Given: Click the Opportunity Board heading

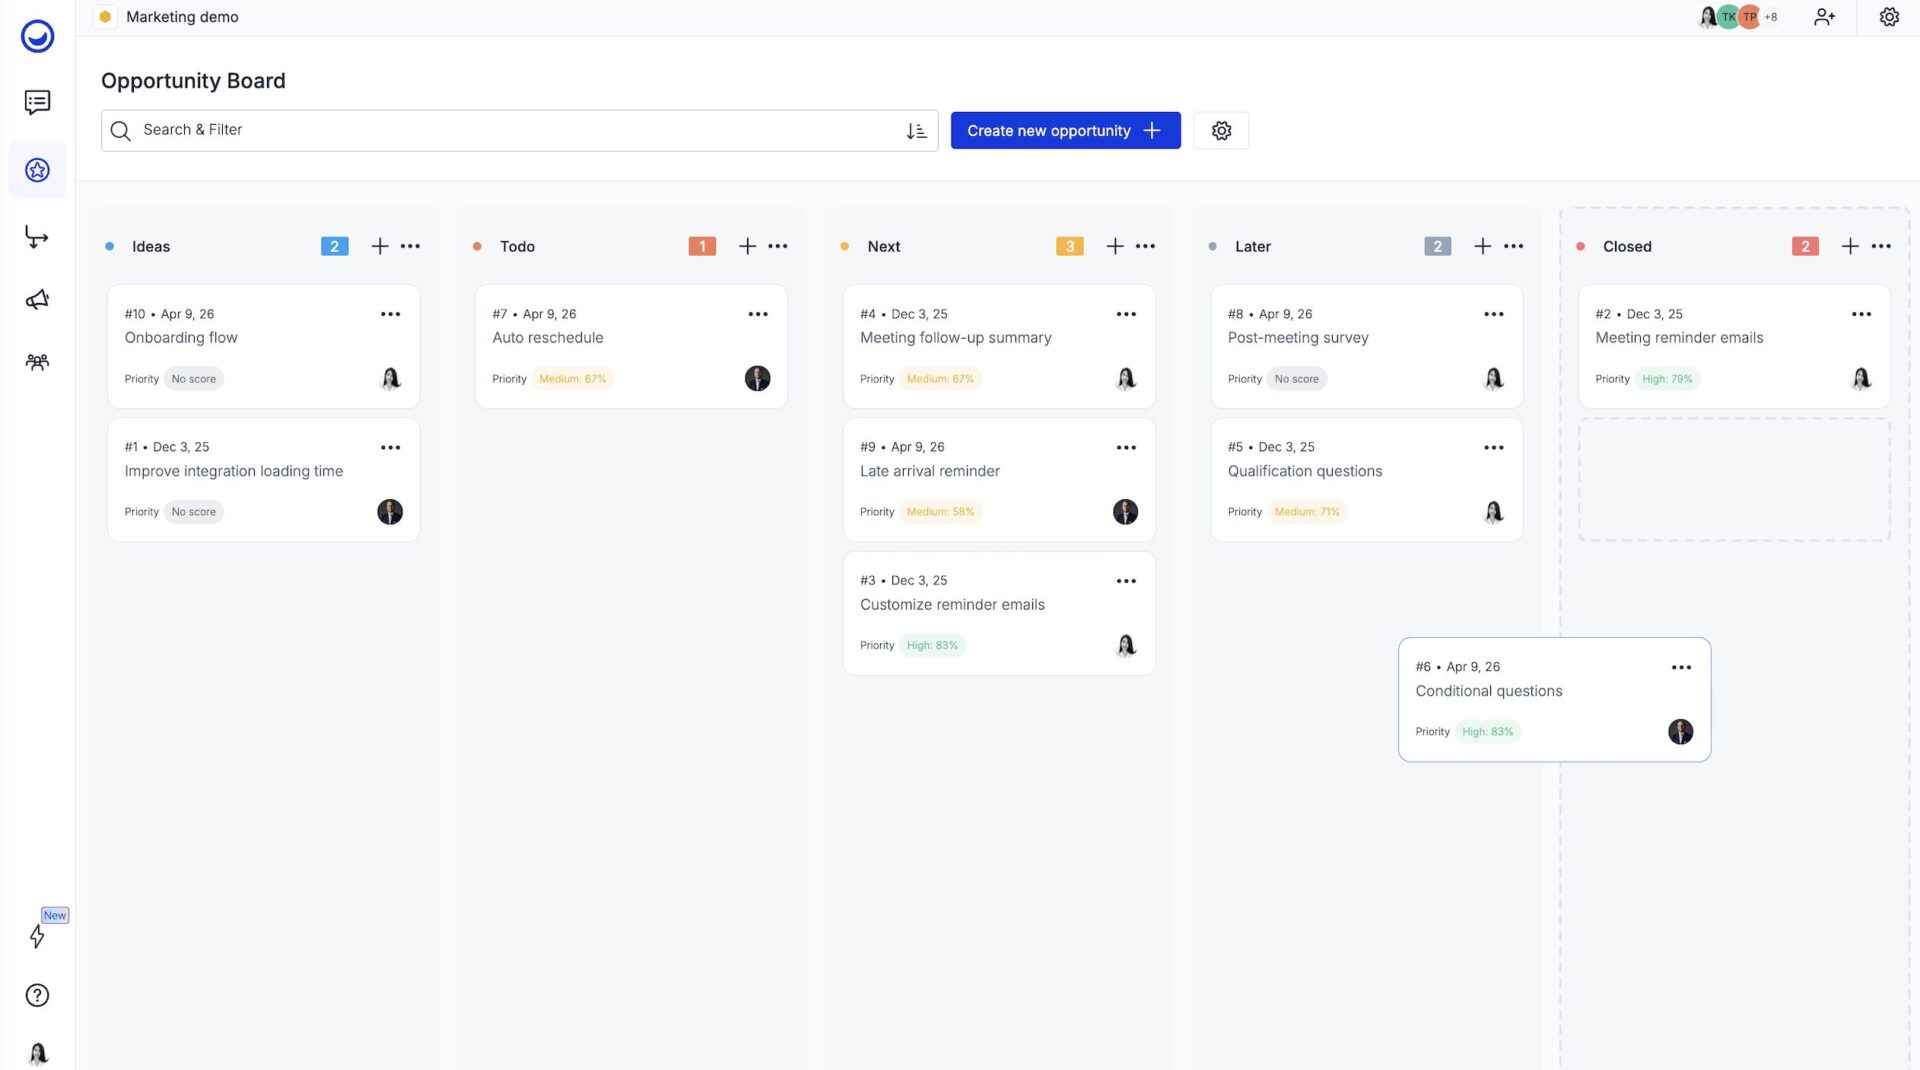Looking at the screenshot, I should [x=193, y=81].
